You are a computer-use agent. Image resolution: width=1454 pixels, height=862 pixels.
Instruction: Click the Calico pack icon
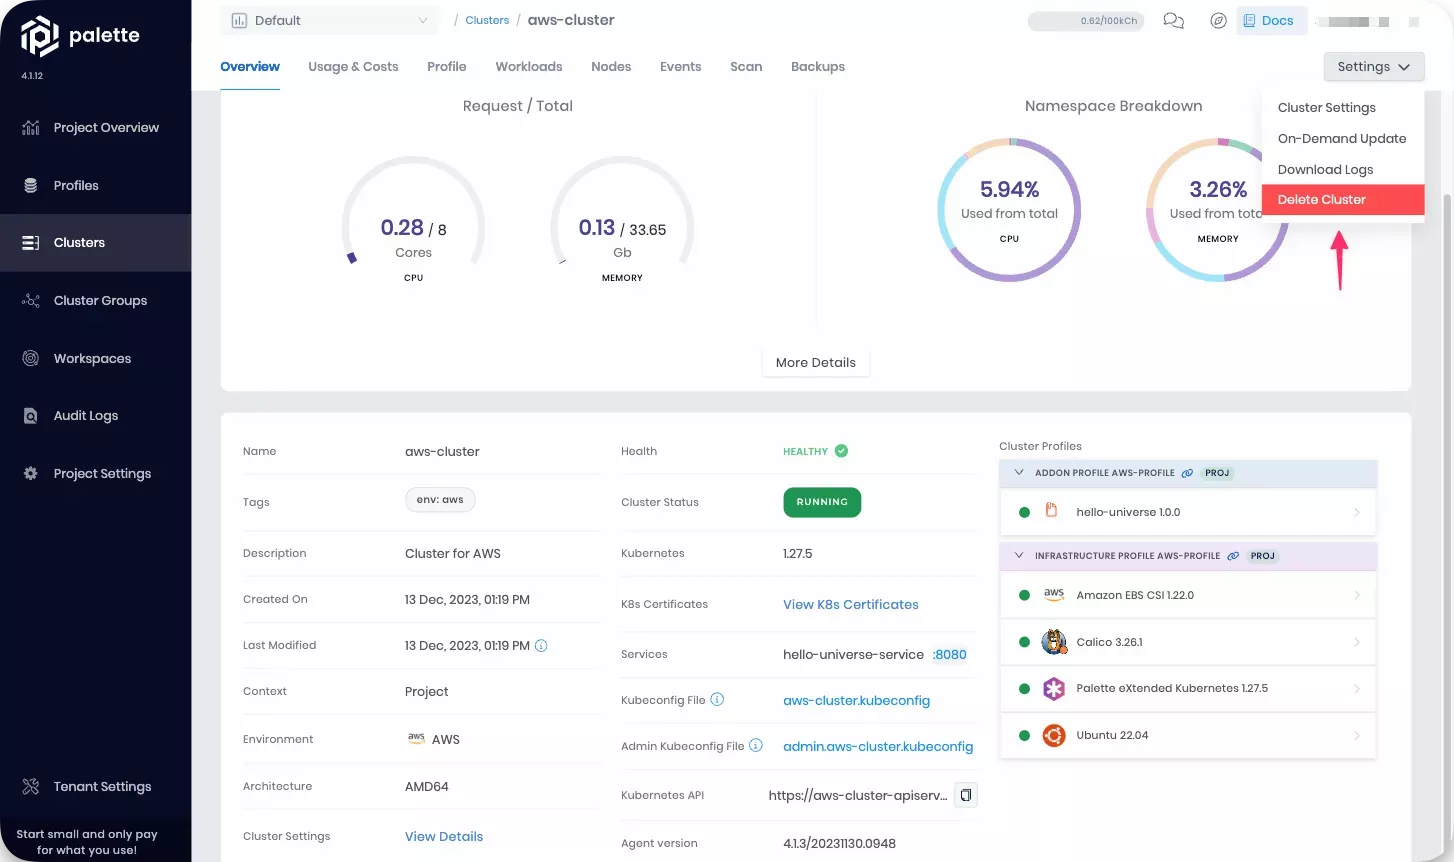(x=1054, y=642)
